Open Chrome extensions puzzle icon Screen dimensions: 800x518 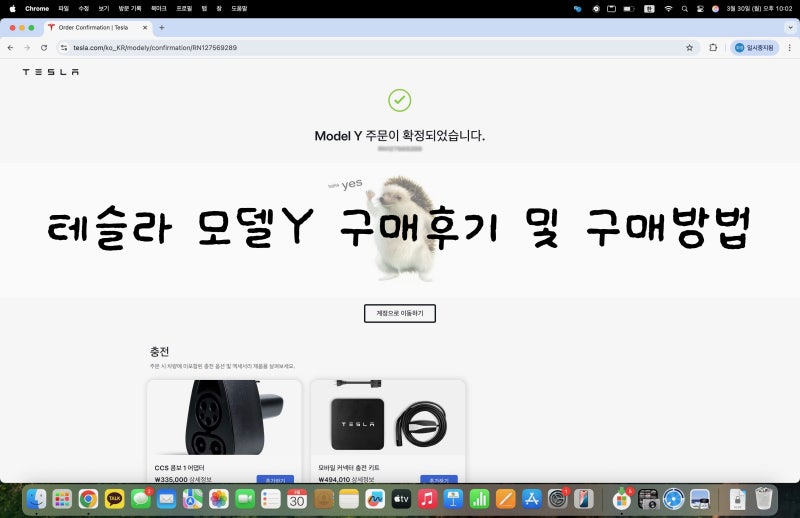(x=713, y=47)
